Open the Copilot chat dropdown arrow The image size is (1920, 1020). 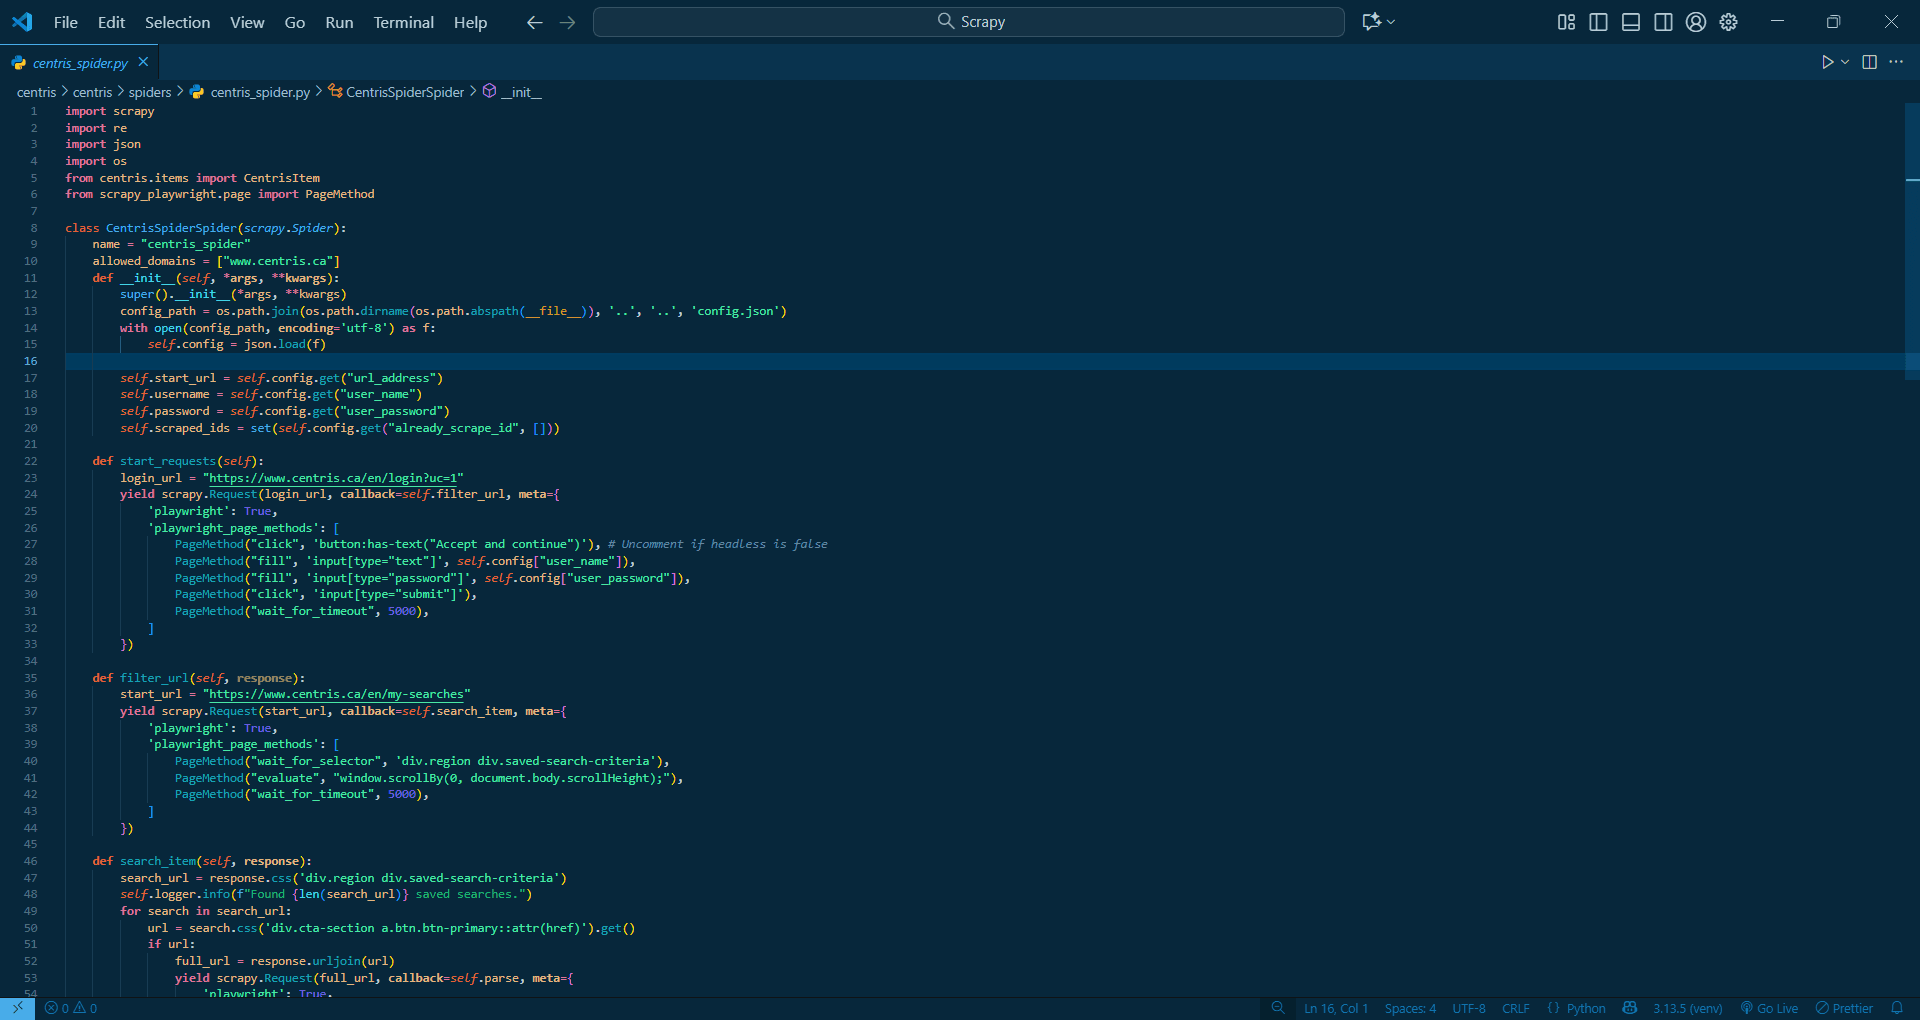tap(1391, 22)
